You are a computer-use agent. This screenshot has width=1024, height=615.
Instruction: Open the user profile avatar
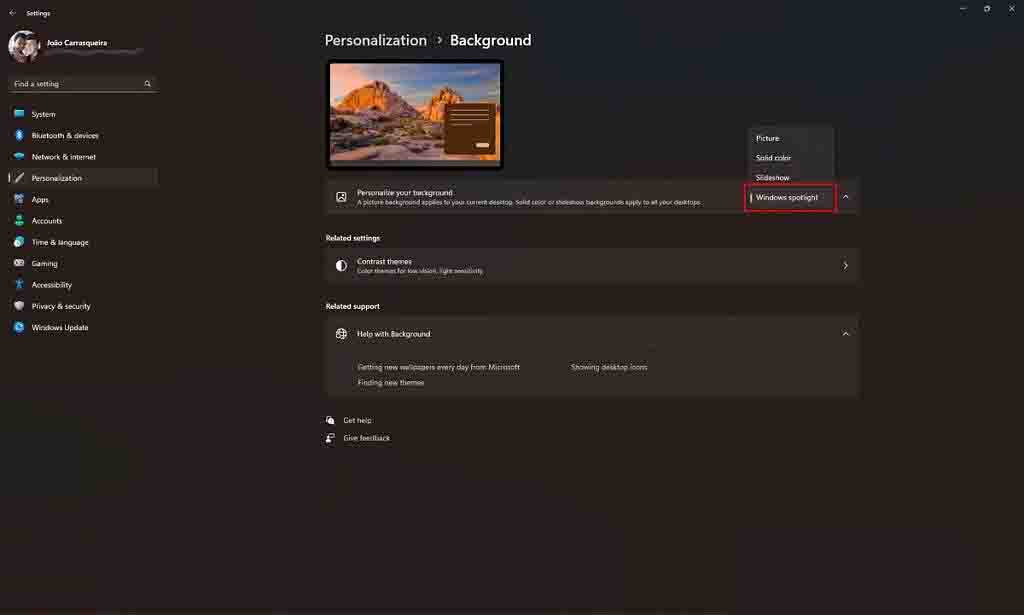24,46
